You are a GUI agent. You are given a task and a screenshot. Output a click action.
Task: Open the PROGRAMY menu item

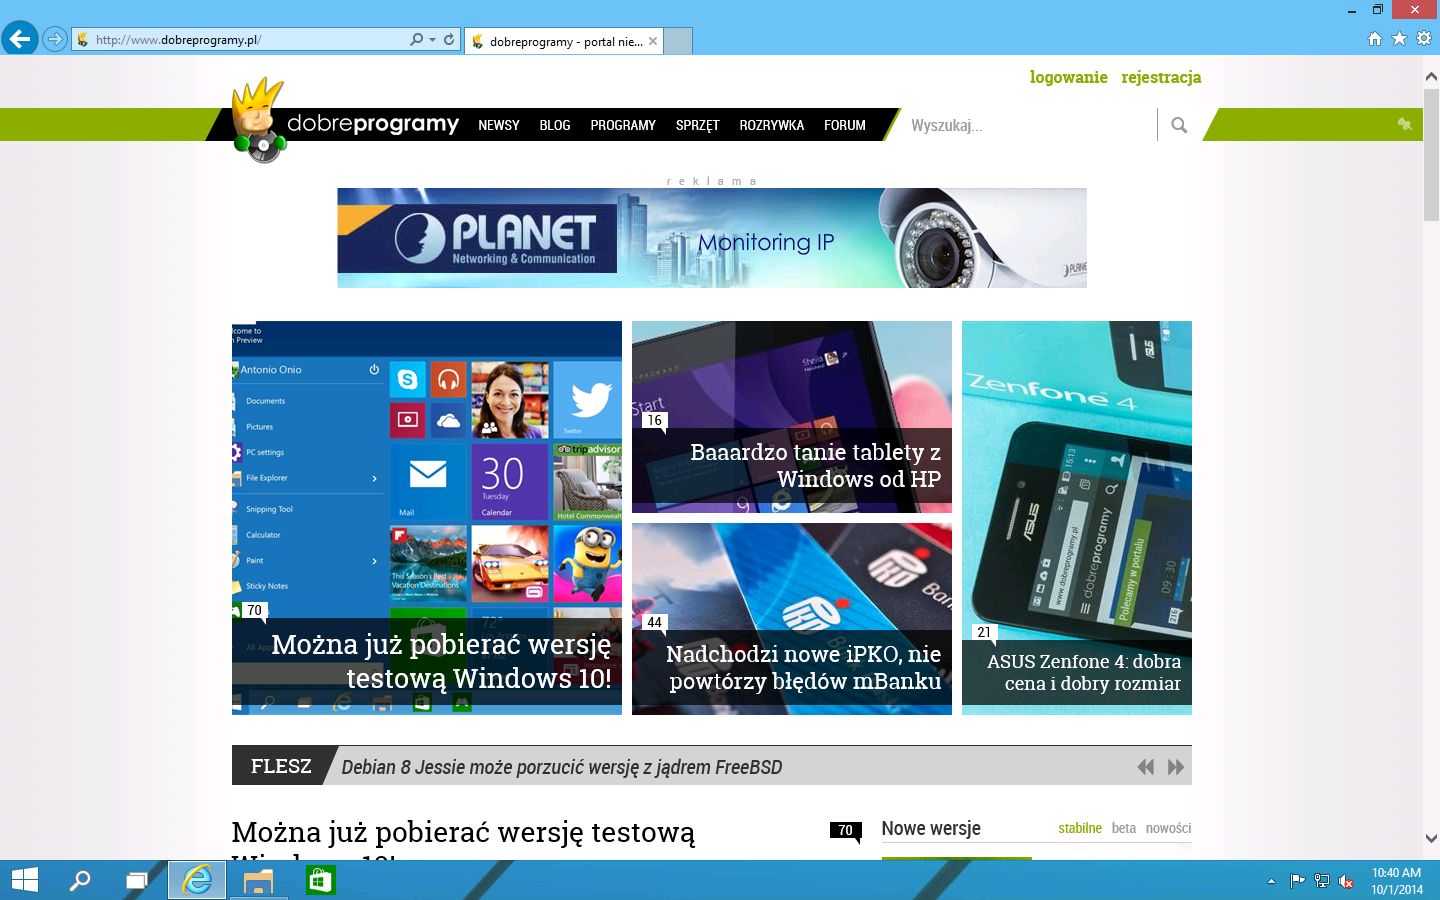point(623,125)
